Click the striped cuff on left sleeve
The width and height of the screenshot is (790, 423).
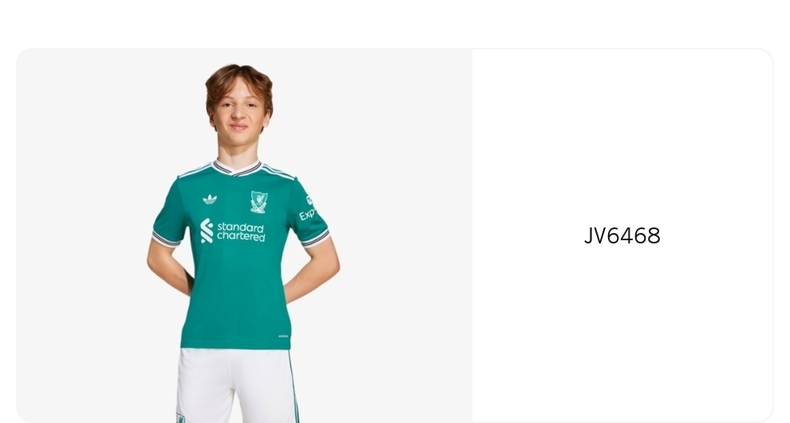166,239
